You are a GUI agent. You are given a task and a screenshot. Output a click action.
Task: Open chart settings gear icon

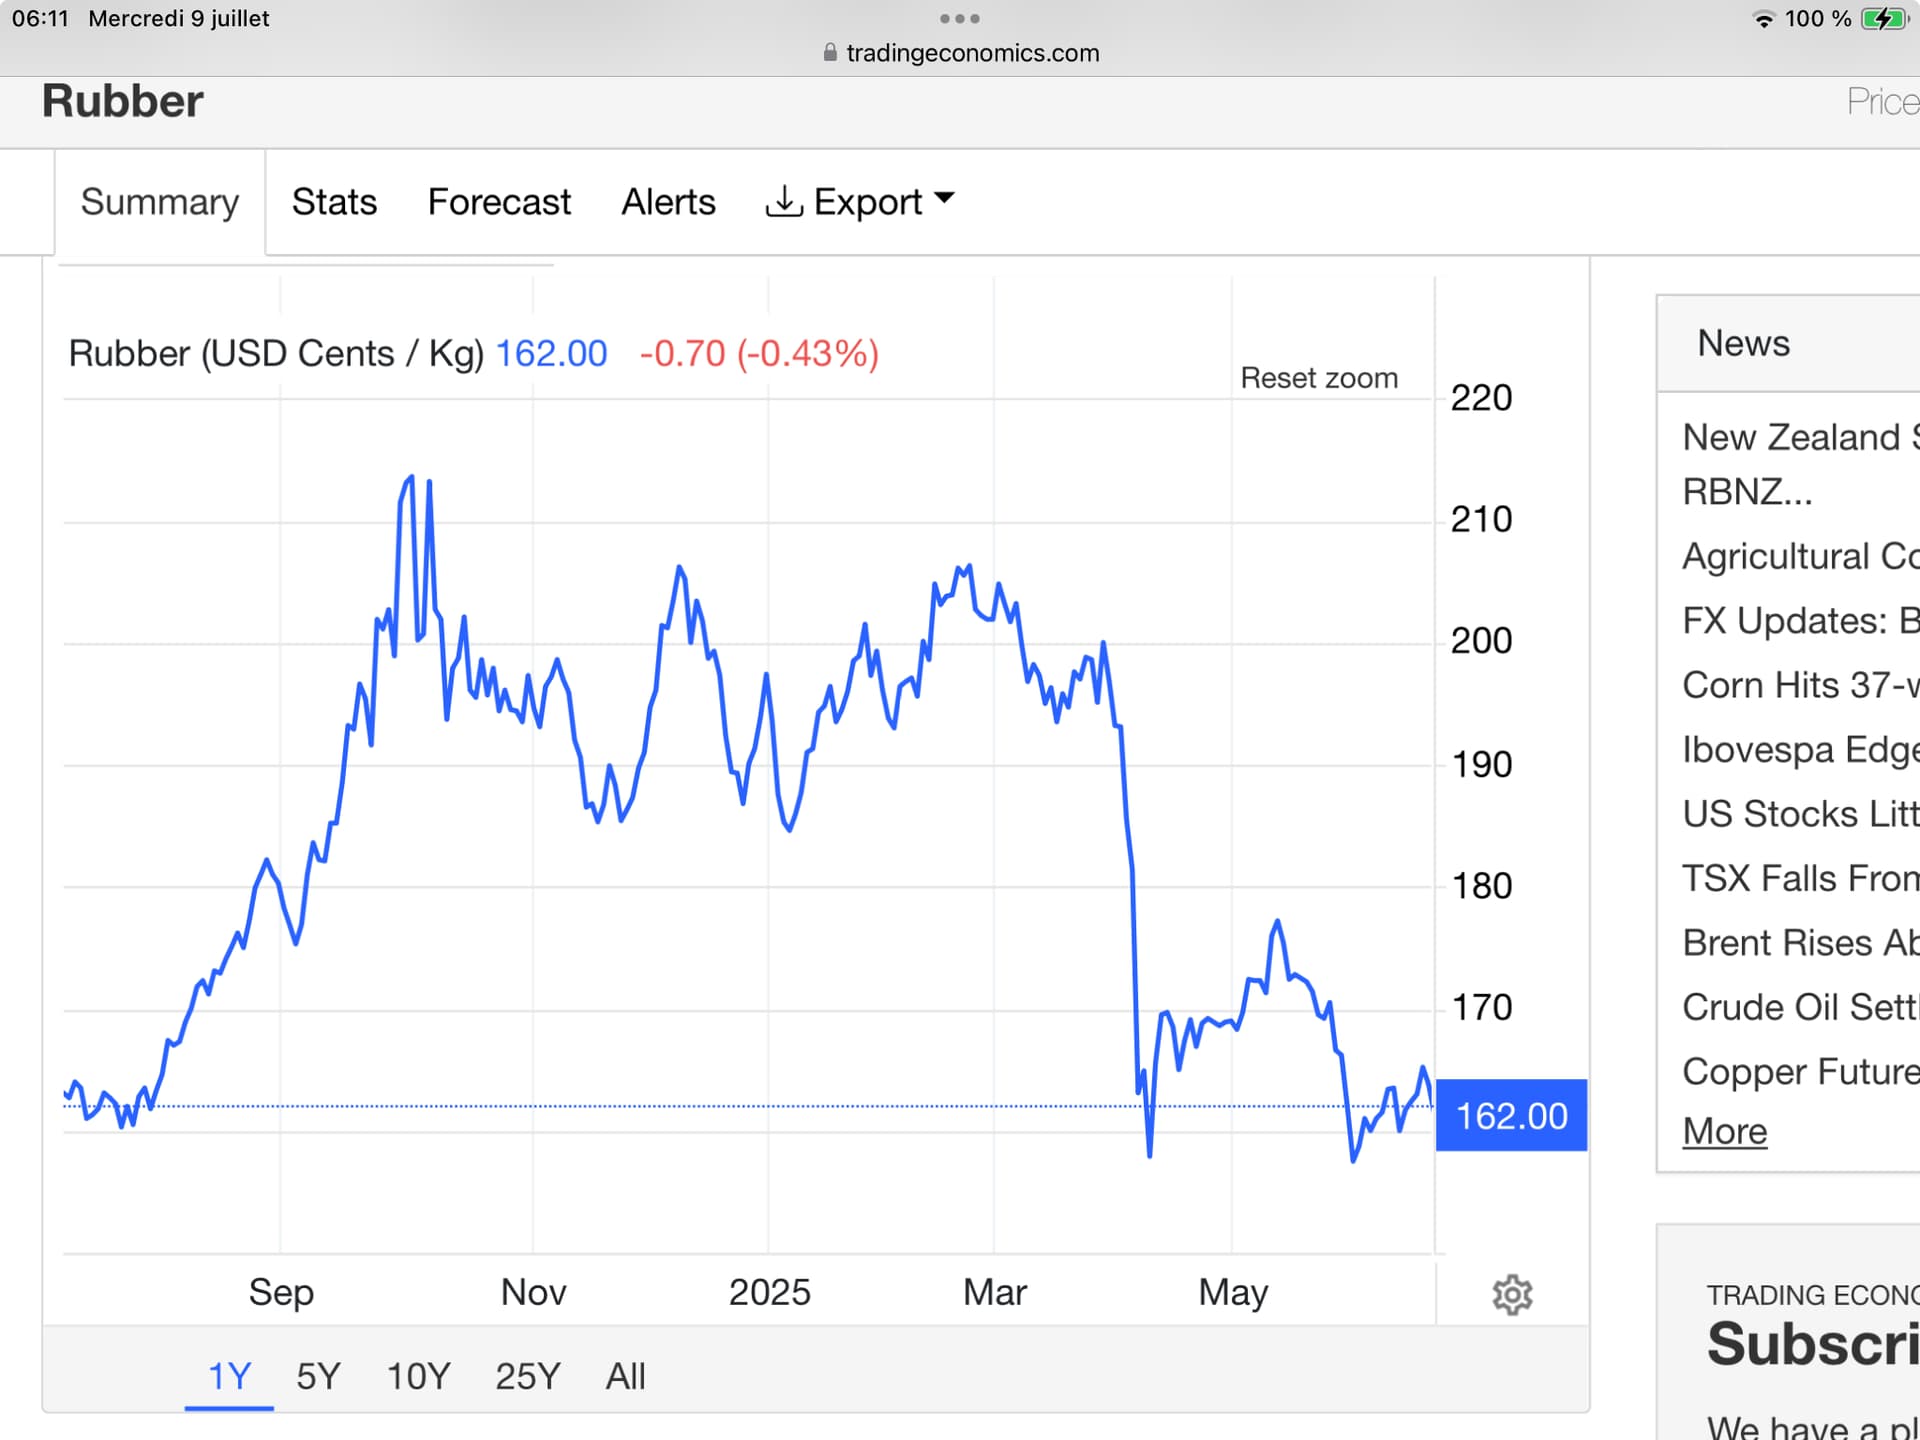click(x=1512, y=1294)
